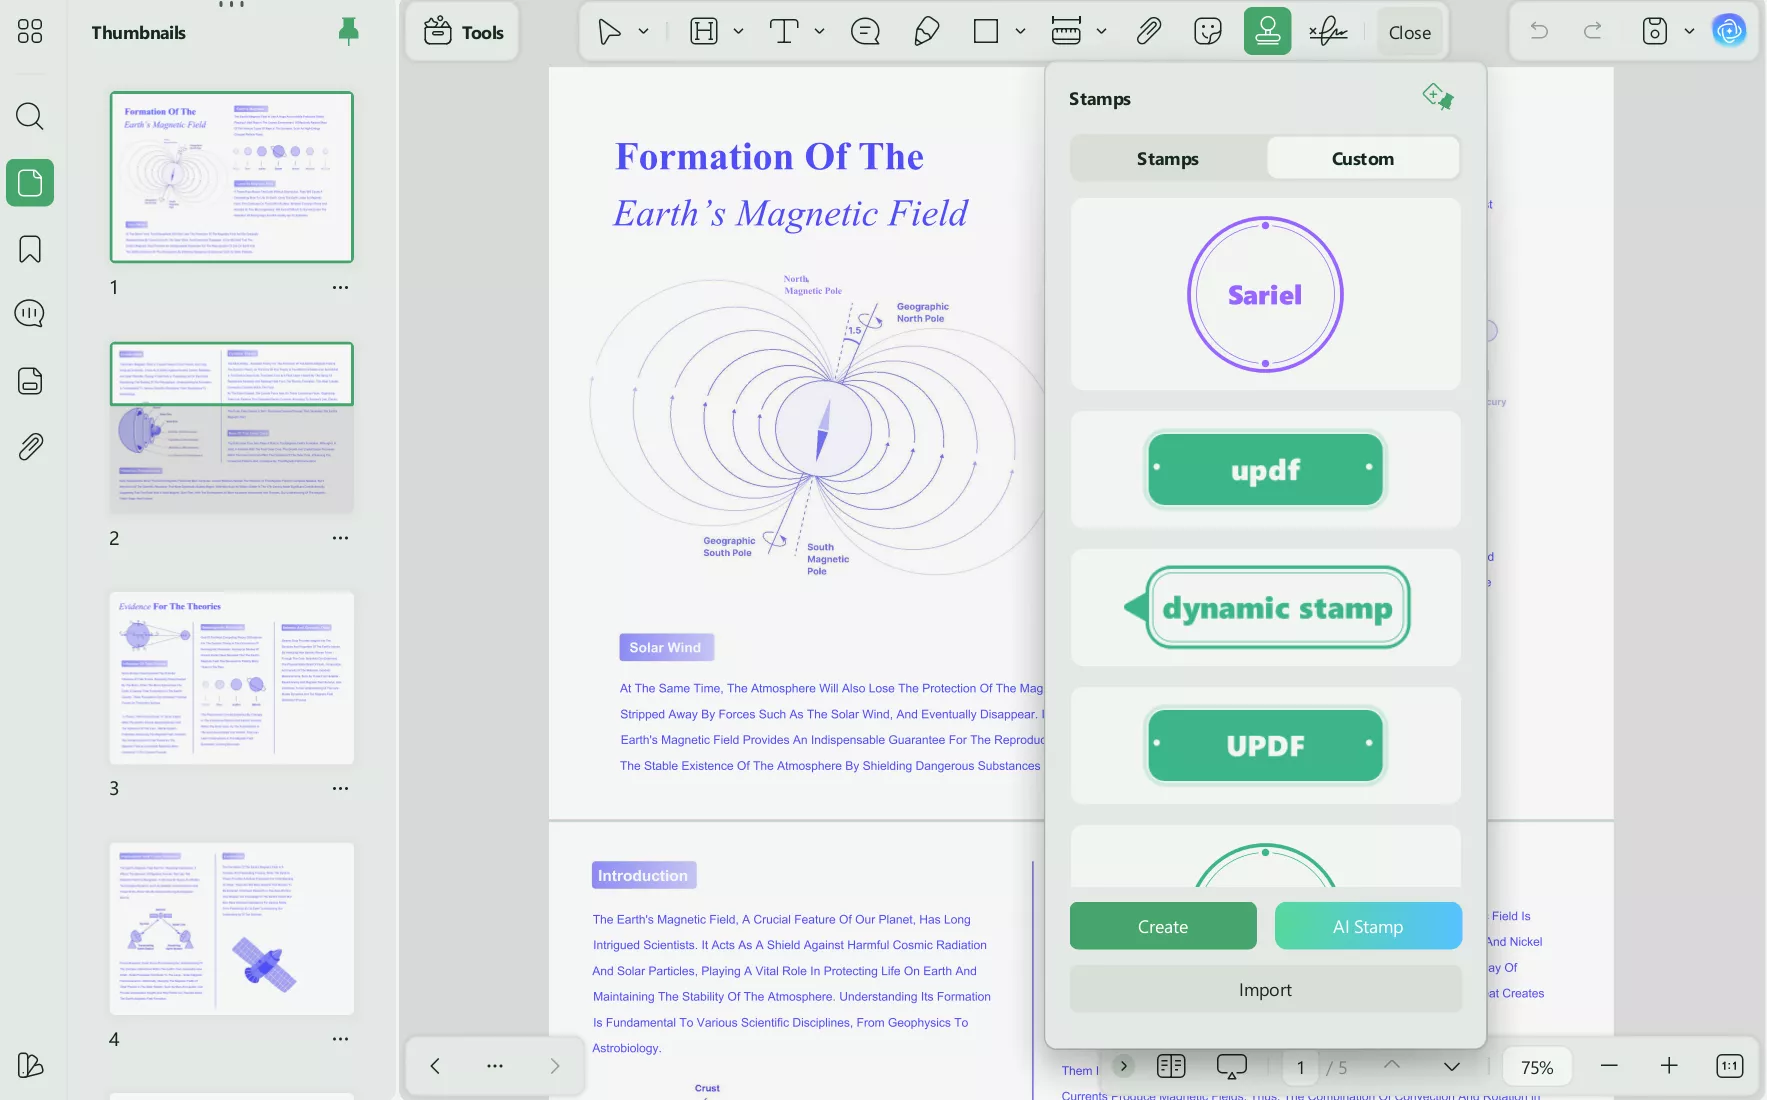1767x1100 pixels.
Task: Click the comment note tool
Action: [x=865, y=32]
